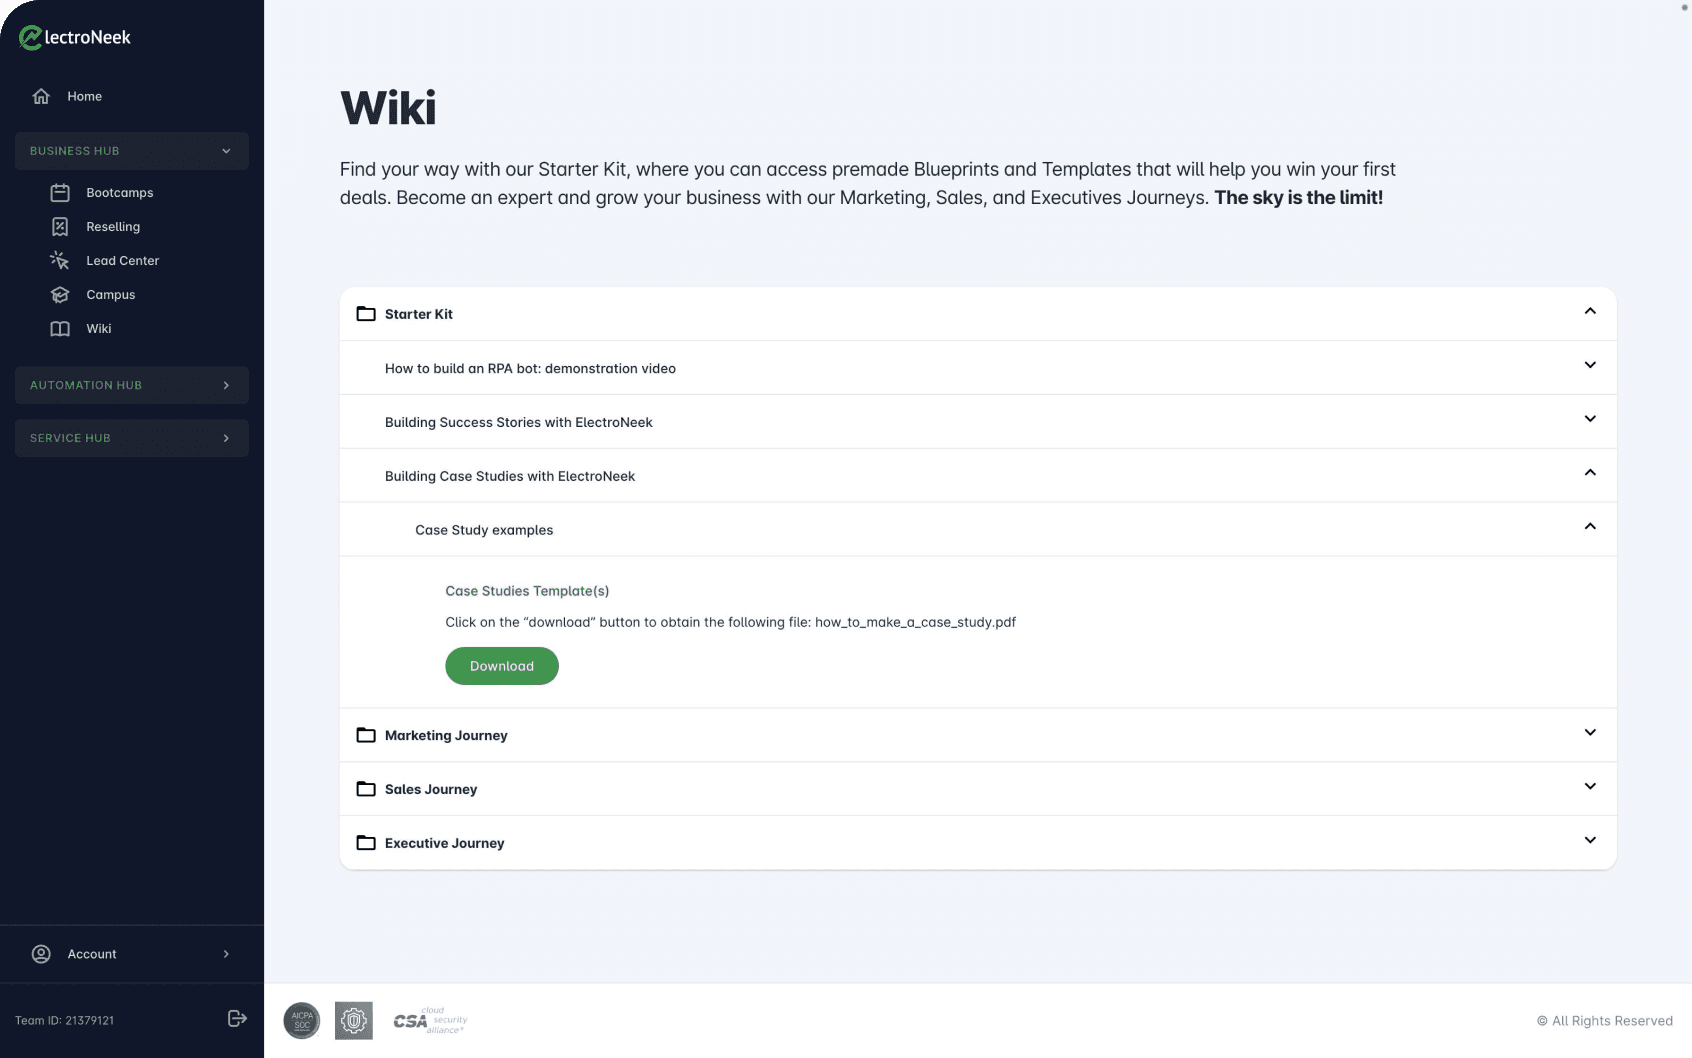
Task: Click the ElectroNeek logo
Action: coord(75,38)
